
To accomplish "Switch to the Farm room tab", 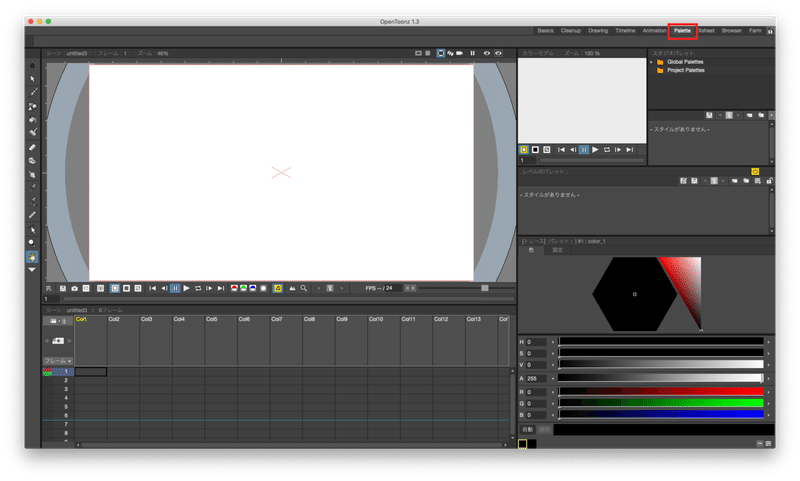I will [755, 31].
